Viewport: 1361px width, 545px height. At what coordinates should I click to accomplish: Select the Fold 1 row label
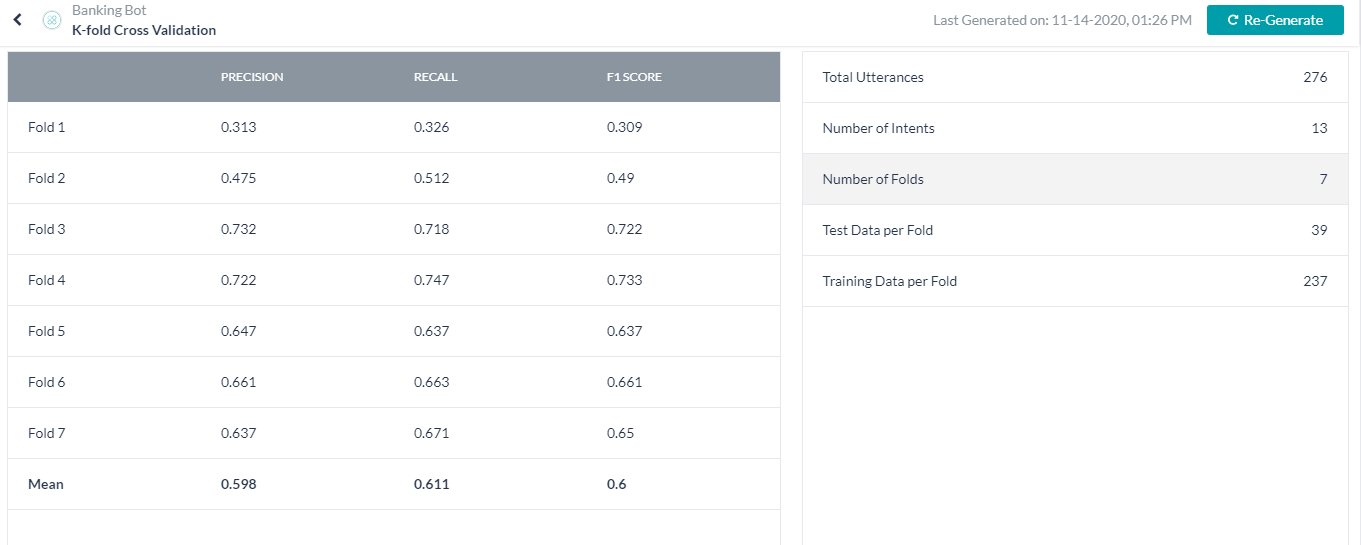tap(47, 127)
